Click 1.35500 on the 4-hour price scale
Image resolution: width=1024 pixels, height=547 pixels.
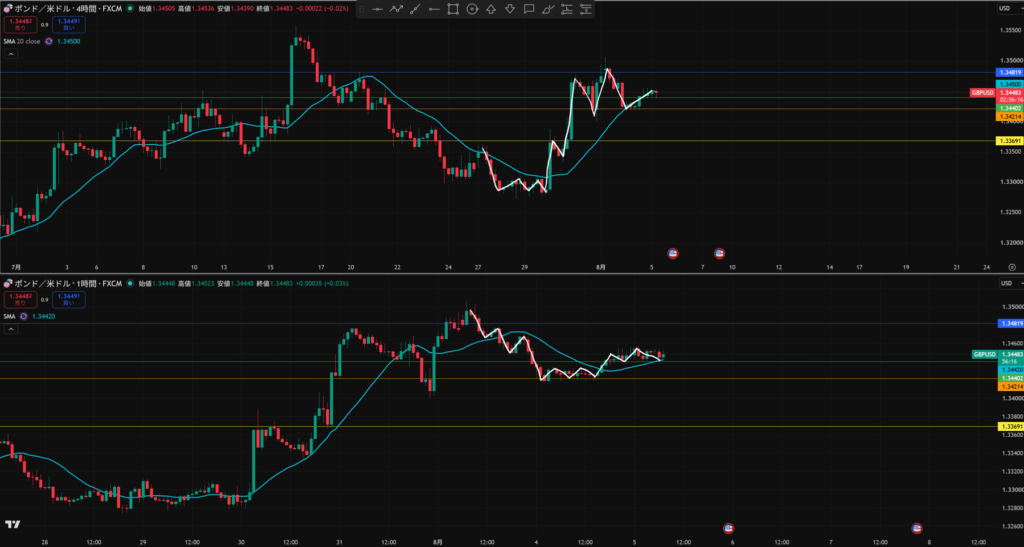click(x=1010, y=29)
